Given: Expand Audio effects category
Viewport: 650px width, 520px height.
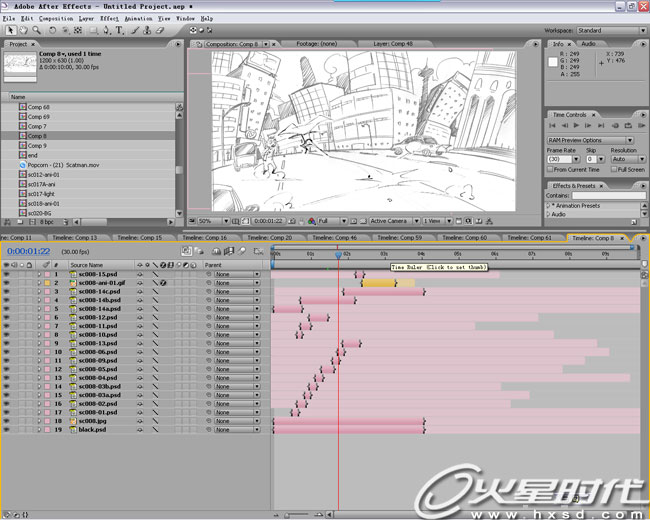Looking at the screenshot, I should [548, 214].
